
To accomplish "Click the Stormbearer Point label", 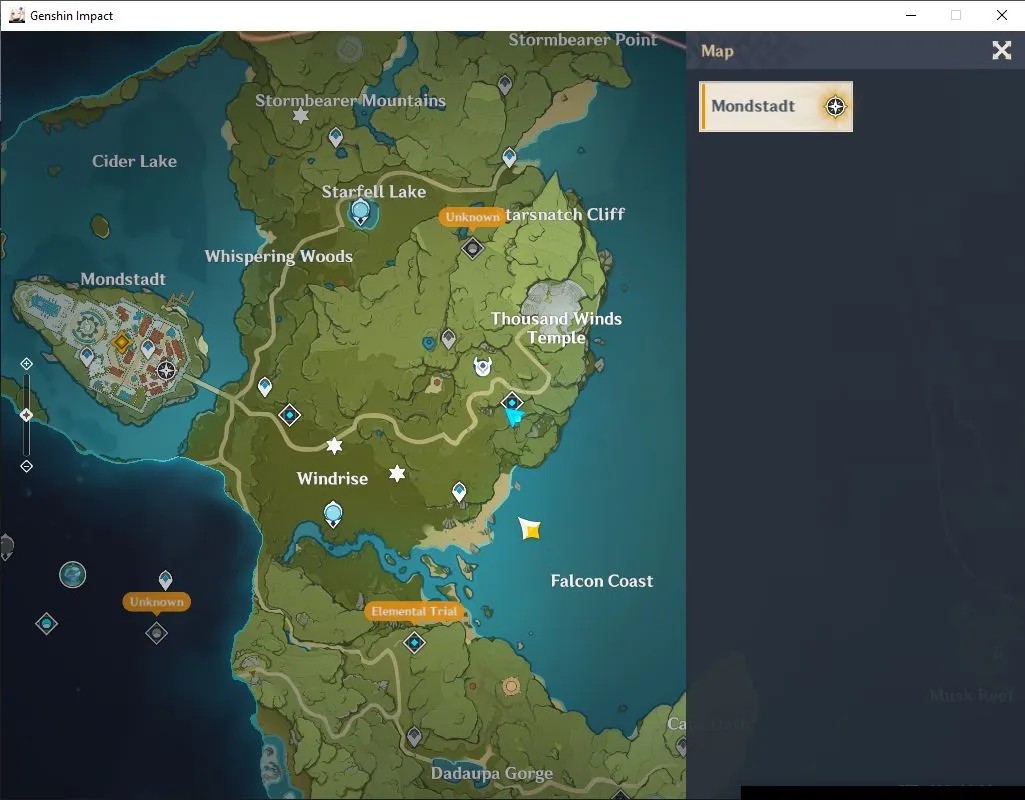I will (582, 40).
